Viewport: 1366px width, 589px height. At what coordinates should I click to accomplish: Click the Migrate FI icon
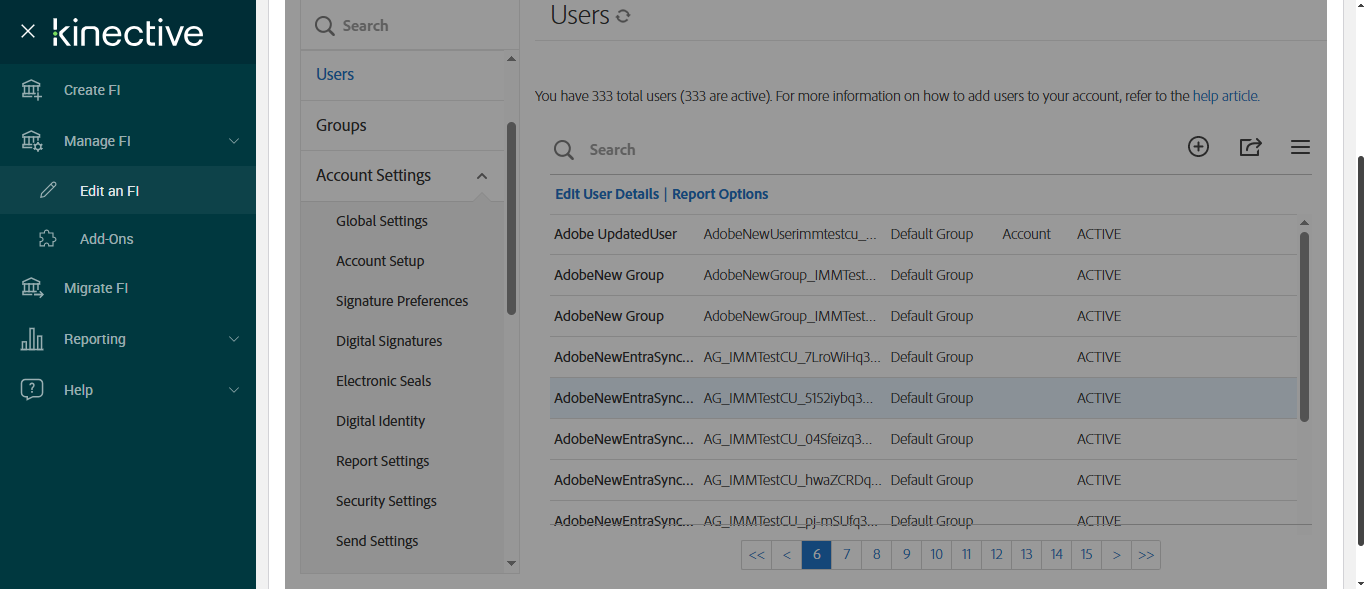coord(32,288)
